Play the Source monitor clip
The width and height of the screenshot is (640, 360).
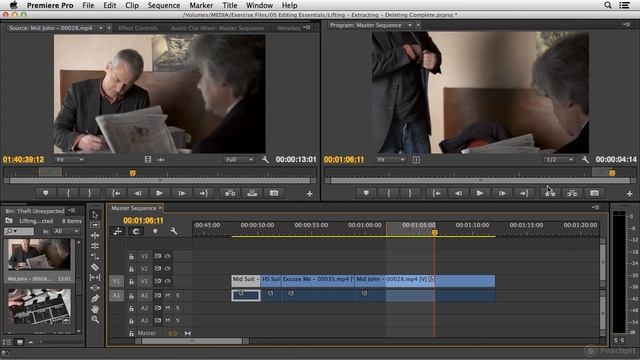(x=159, y=193)
